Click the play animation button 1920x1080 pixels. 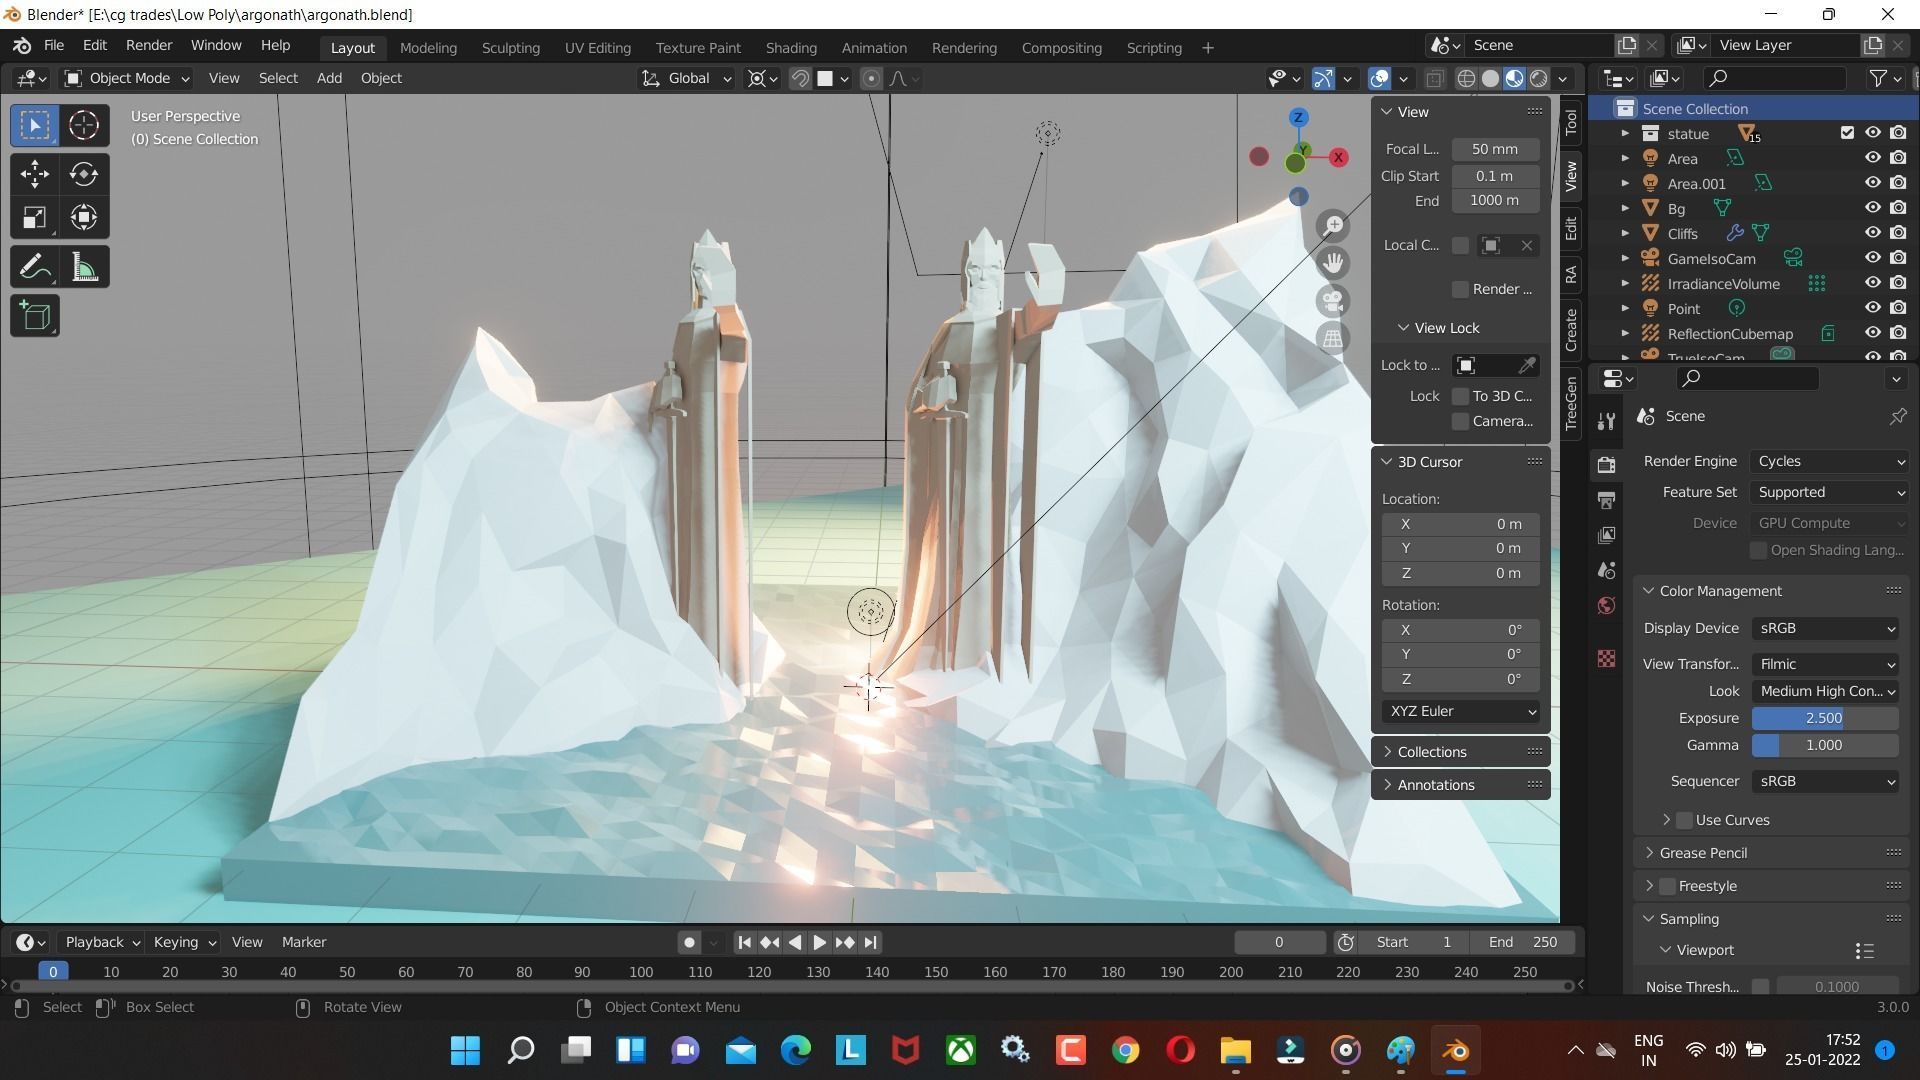819,942
